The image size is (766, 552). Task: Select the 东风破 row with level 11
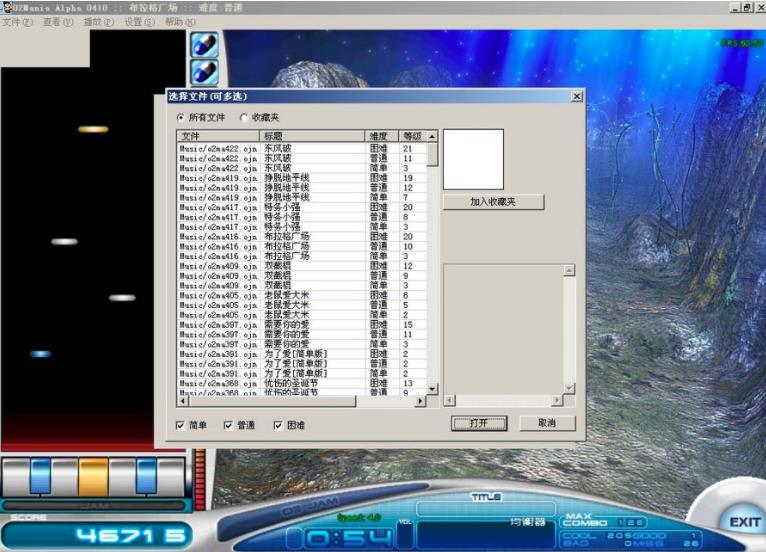[x=302, y=158]
